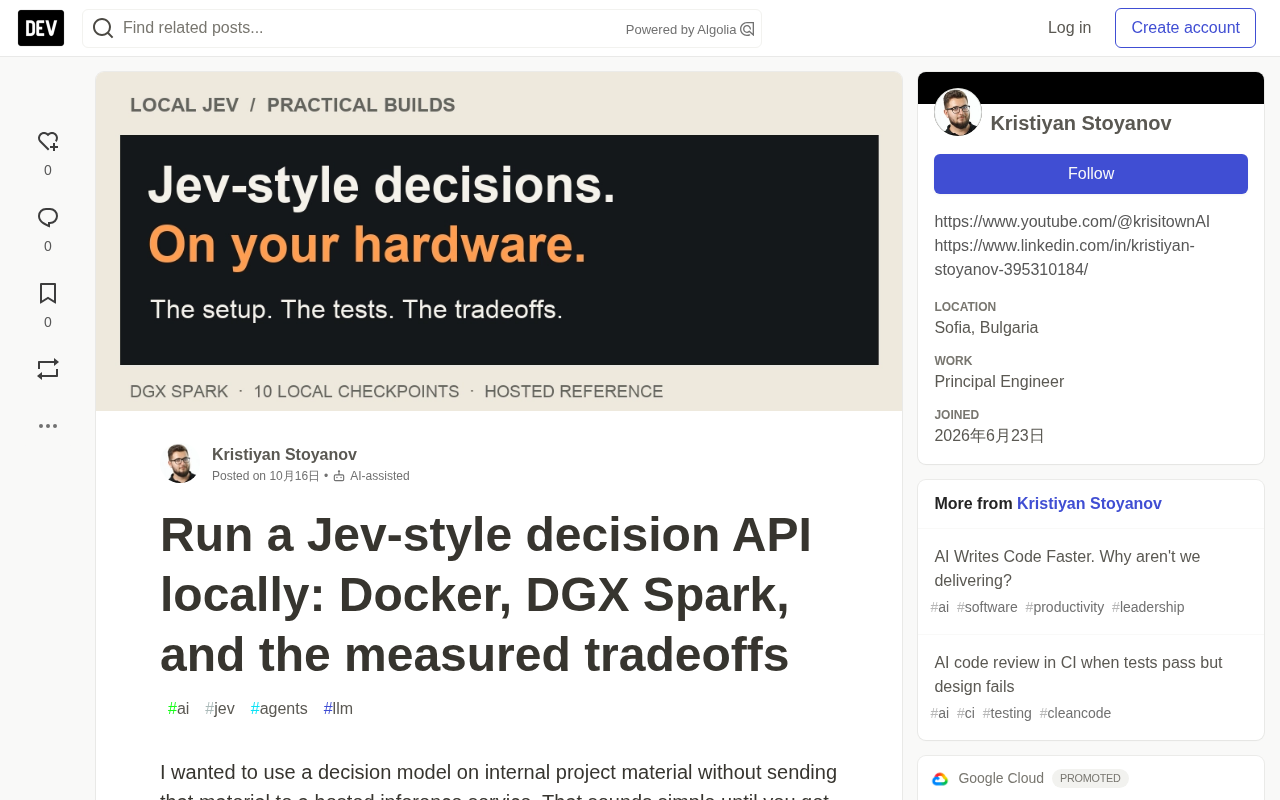1280x800 pixels.
Task: Open Kristiyan Stoyanov profile name in sidebar card
Action: 1081,123
